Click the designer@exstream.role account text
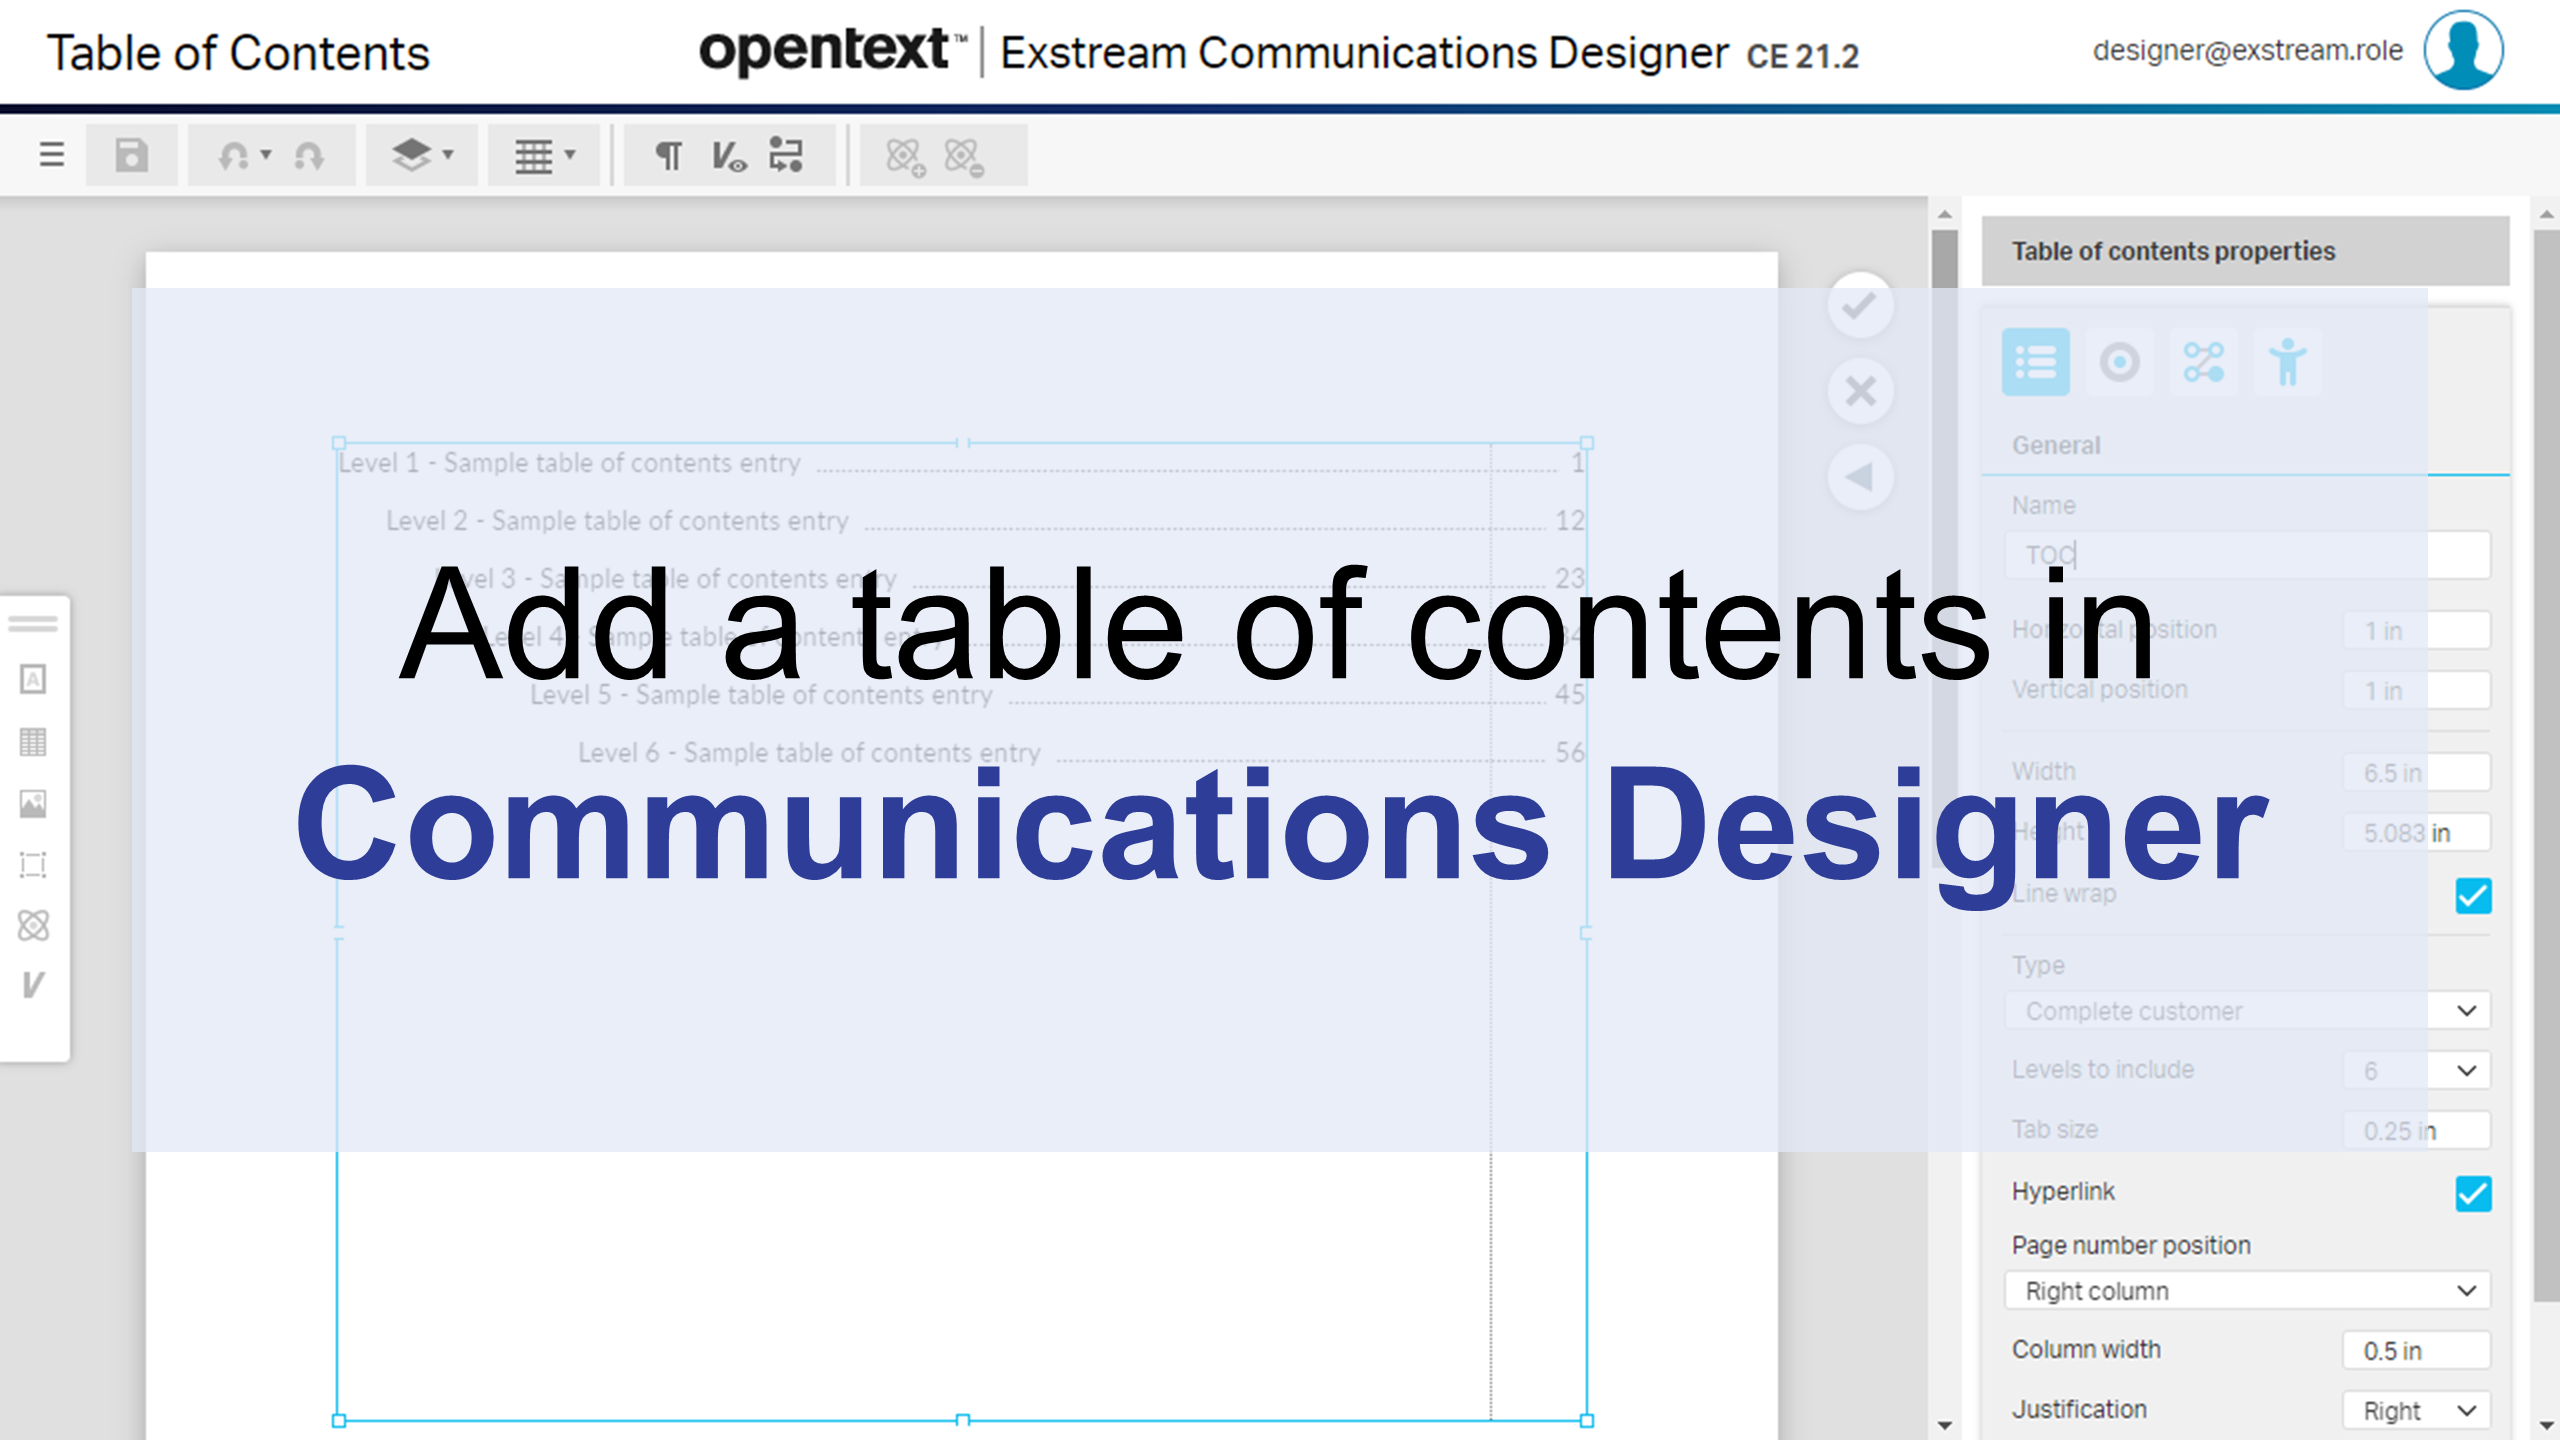This screenshot has width=2560, height=1440. click(x=2247, y=50)
